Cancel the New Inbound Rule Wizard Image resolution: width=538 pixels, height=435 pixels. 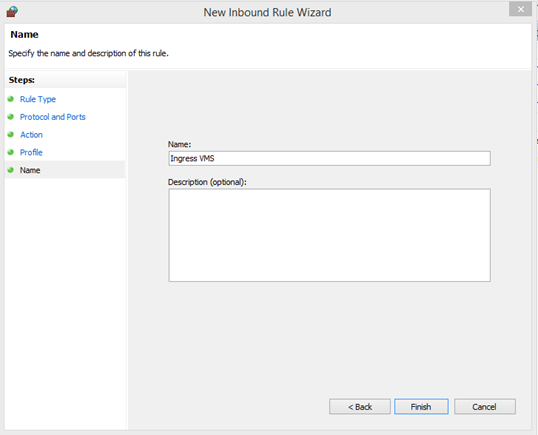pos(484,407)
